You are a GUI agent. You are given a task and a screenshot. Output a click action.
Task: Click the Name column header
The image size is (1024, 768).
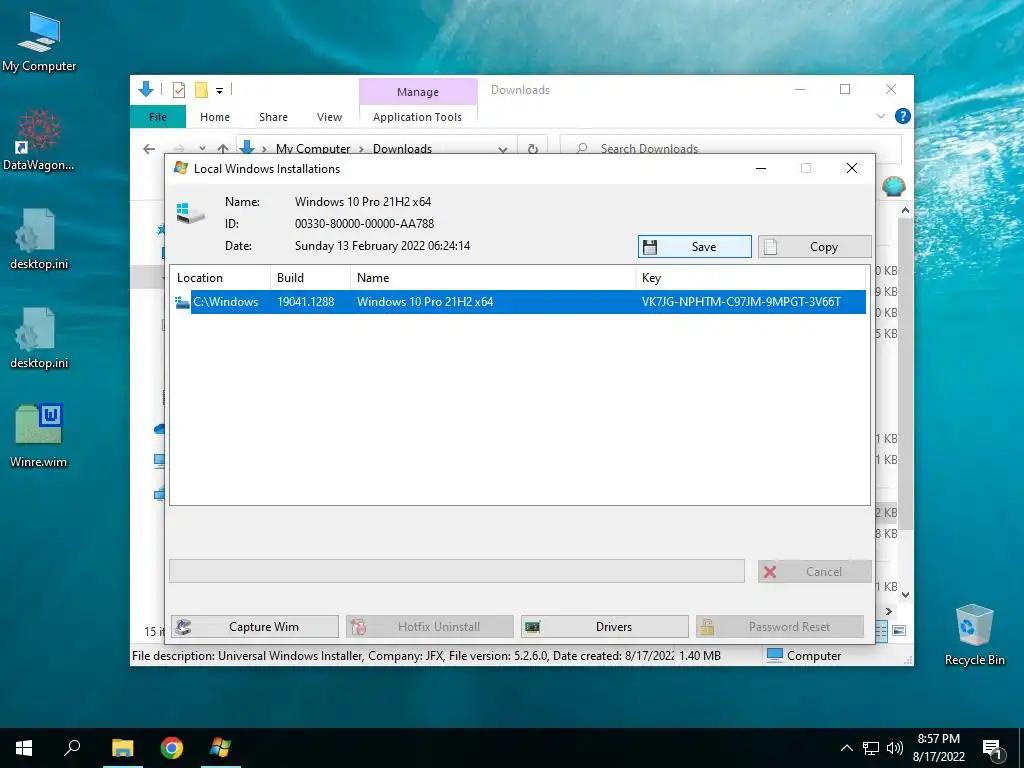click(x=493, y=278)
